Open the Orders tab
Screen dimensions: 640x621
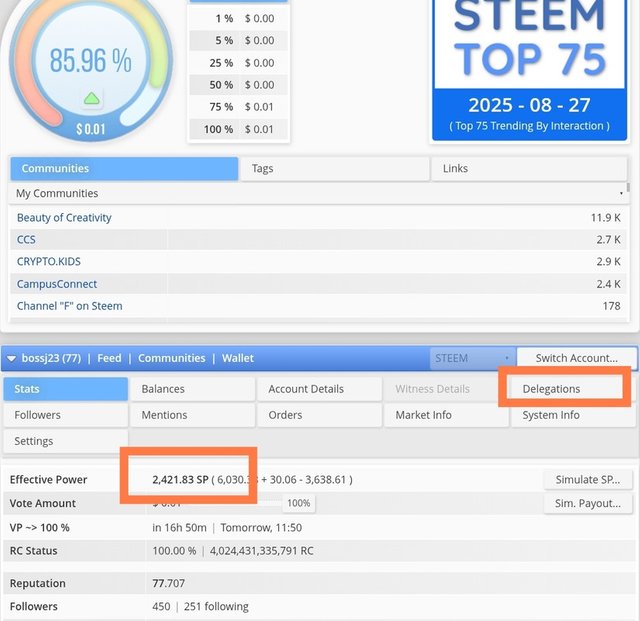click(x=320, y=415)
